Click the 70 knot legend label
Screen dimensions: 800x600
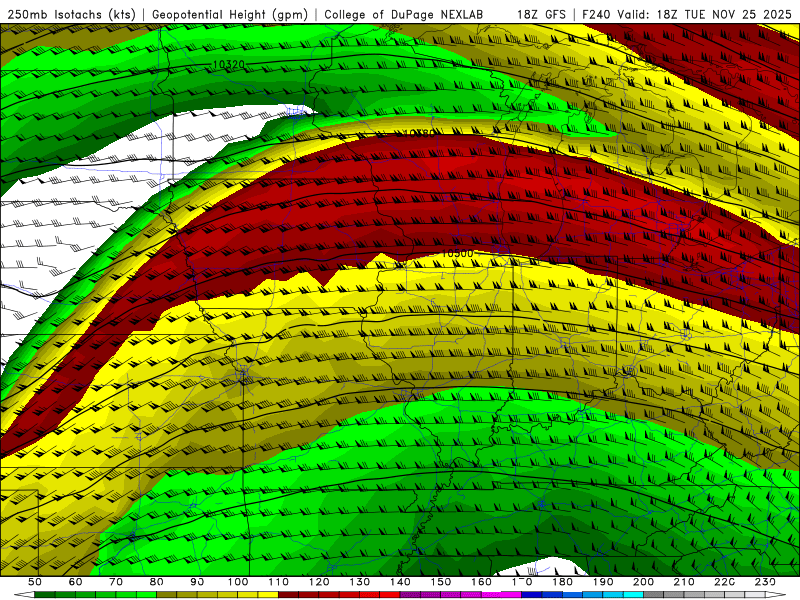(116, 582)
